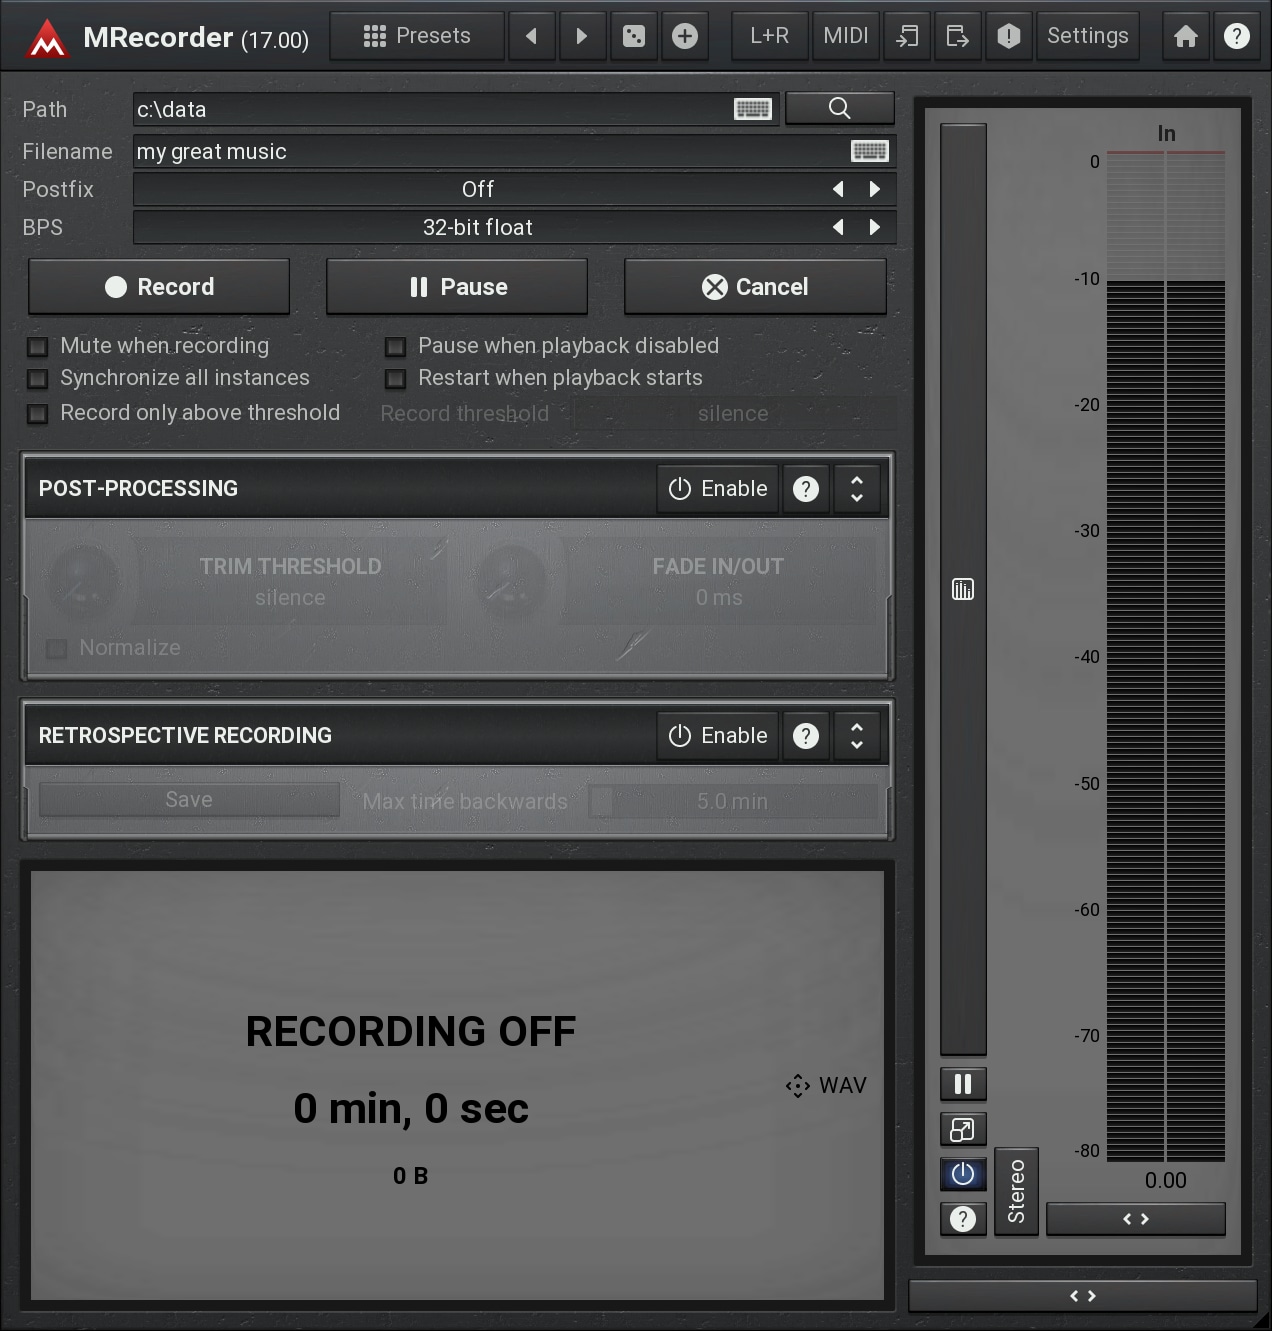Open the WAV format selector

click(827, 1086)
